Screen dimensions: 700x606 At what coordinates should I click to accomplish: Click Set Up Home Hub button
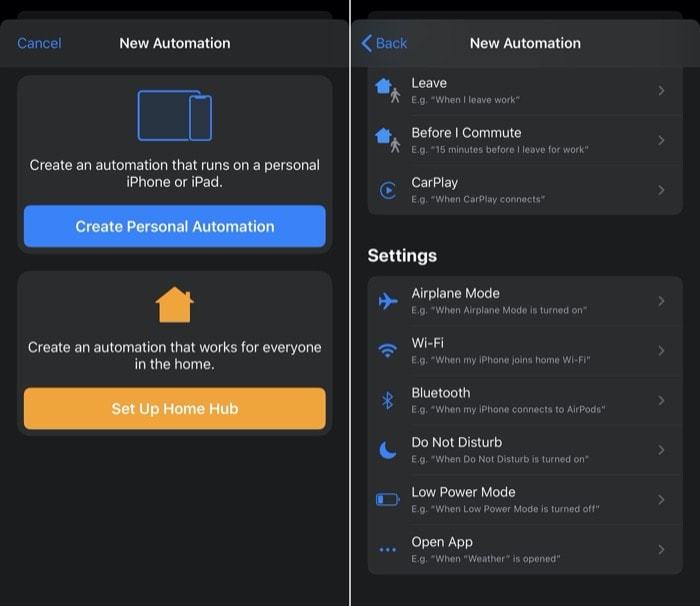click(x=175, y=409)
